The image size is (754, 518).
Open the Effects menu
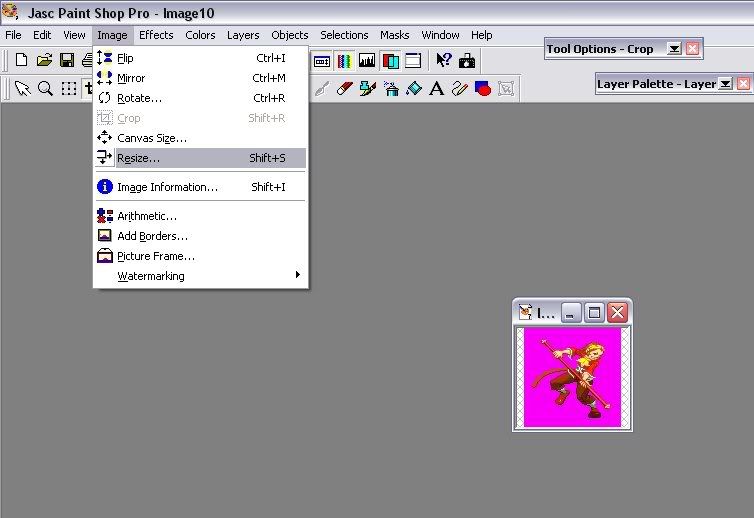(x=156, y=35)
